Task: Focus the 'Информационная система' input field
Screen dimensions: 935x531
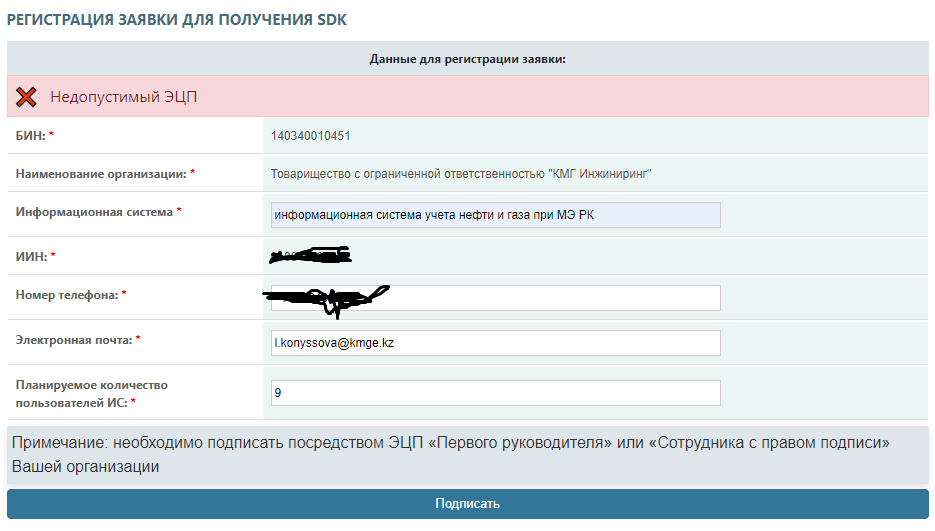Action: pos(495,215)
